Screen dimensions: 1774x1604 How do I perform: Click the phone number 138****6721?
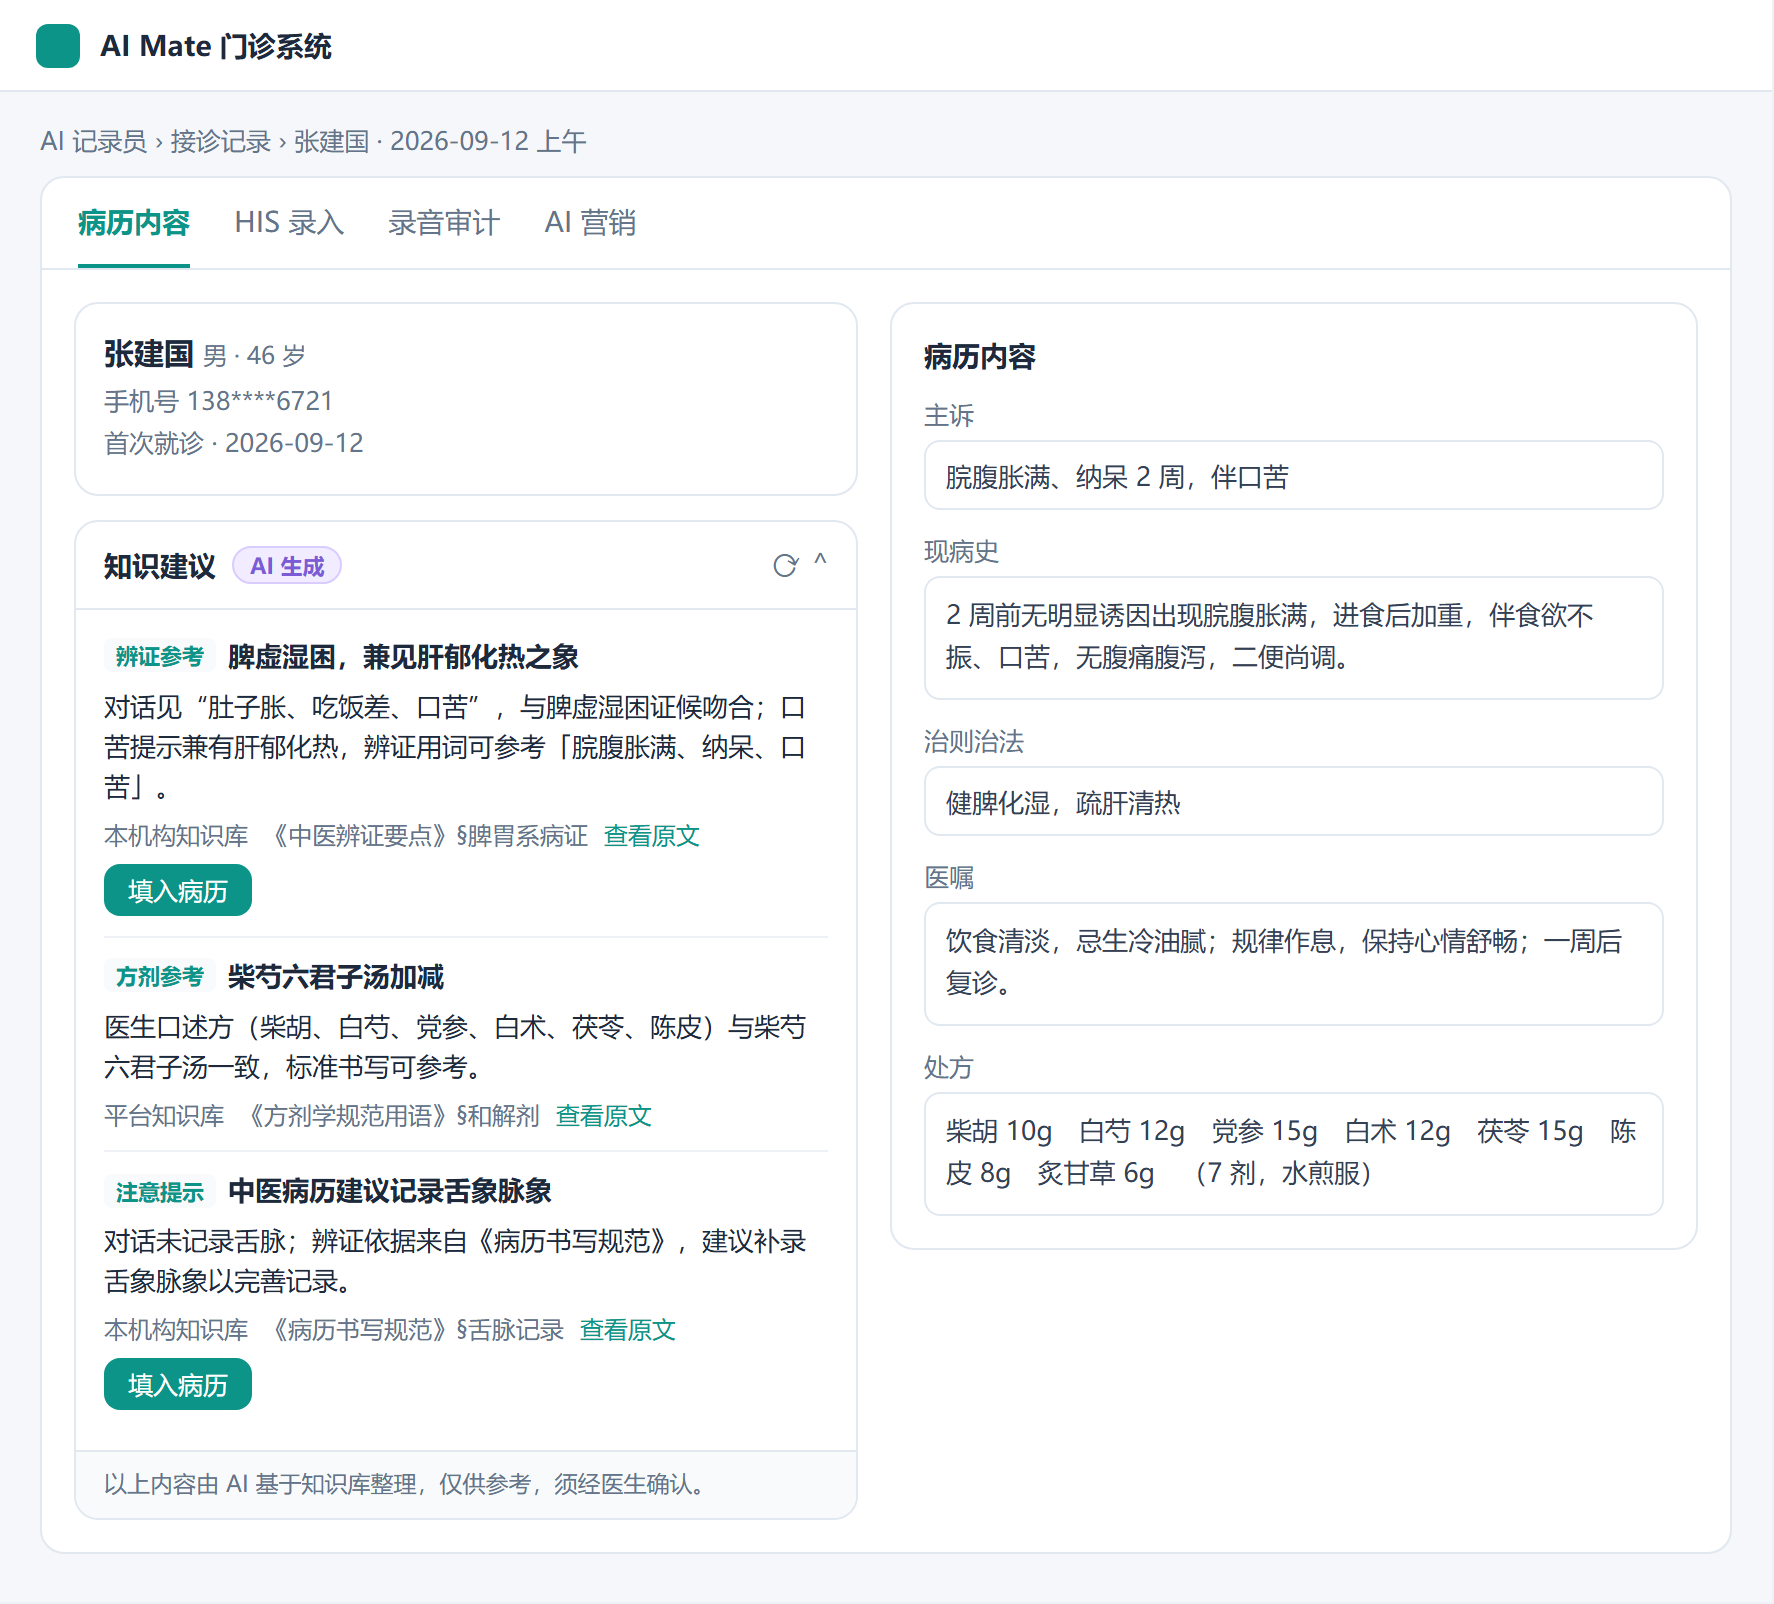[260, 401]
